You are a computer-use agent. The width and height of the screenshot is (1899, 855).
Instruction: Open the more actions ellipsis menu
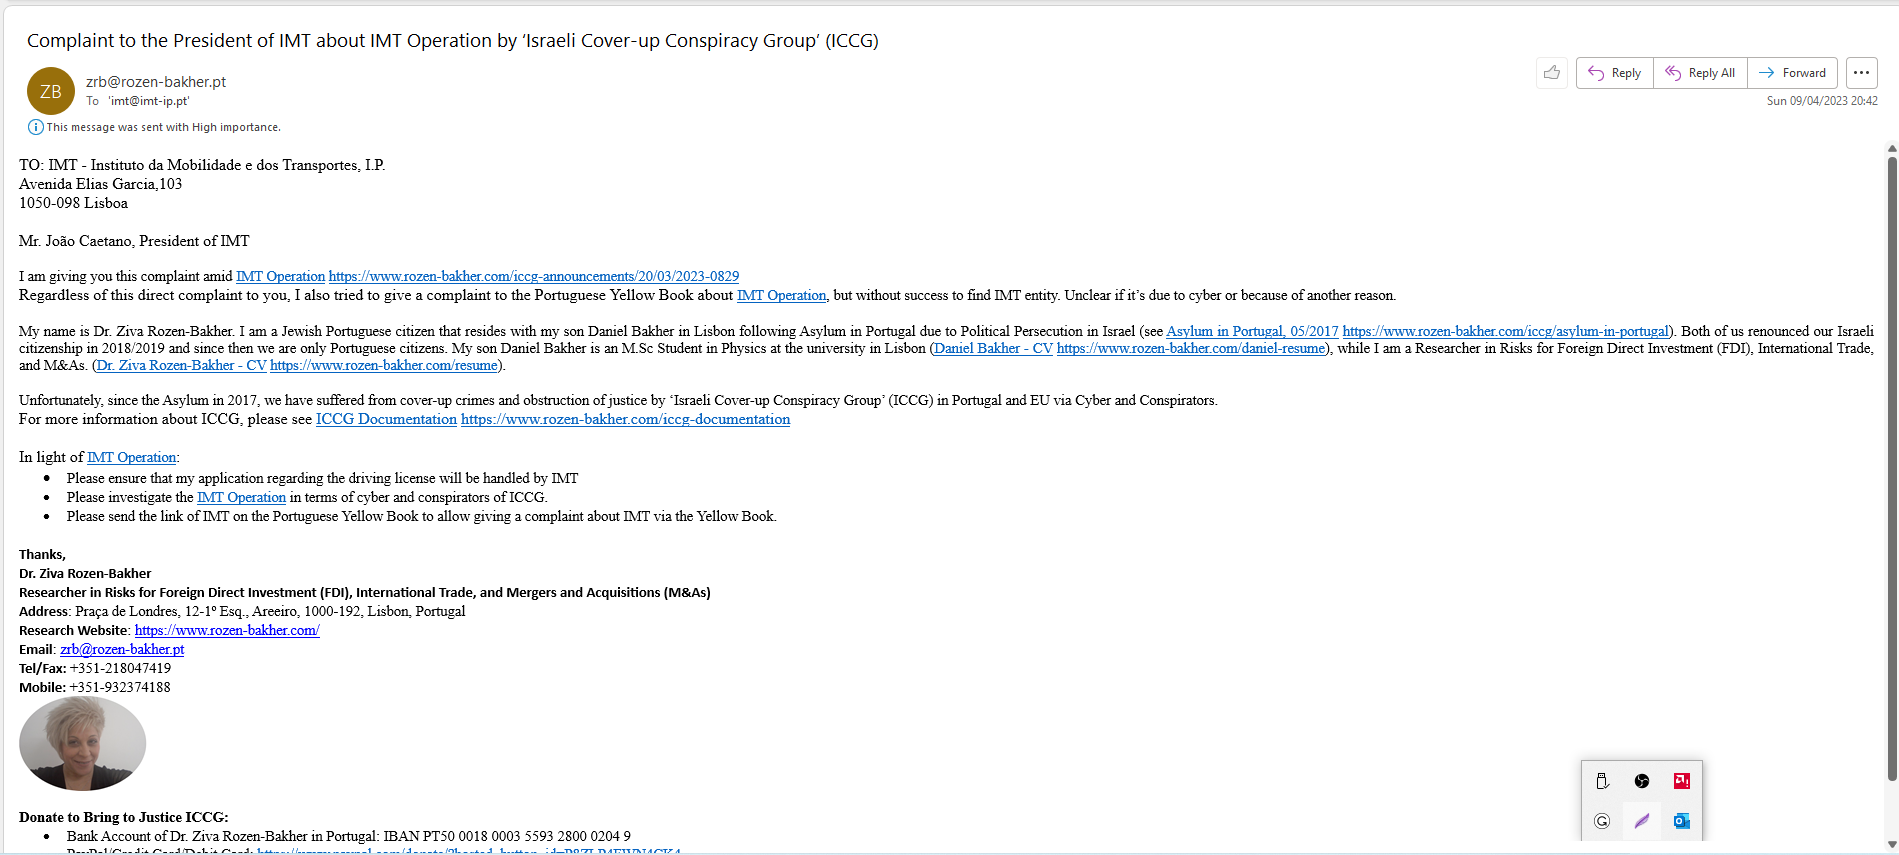point(1861,73)
